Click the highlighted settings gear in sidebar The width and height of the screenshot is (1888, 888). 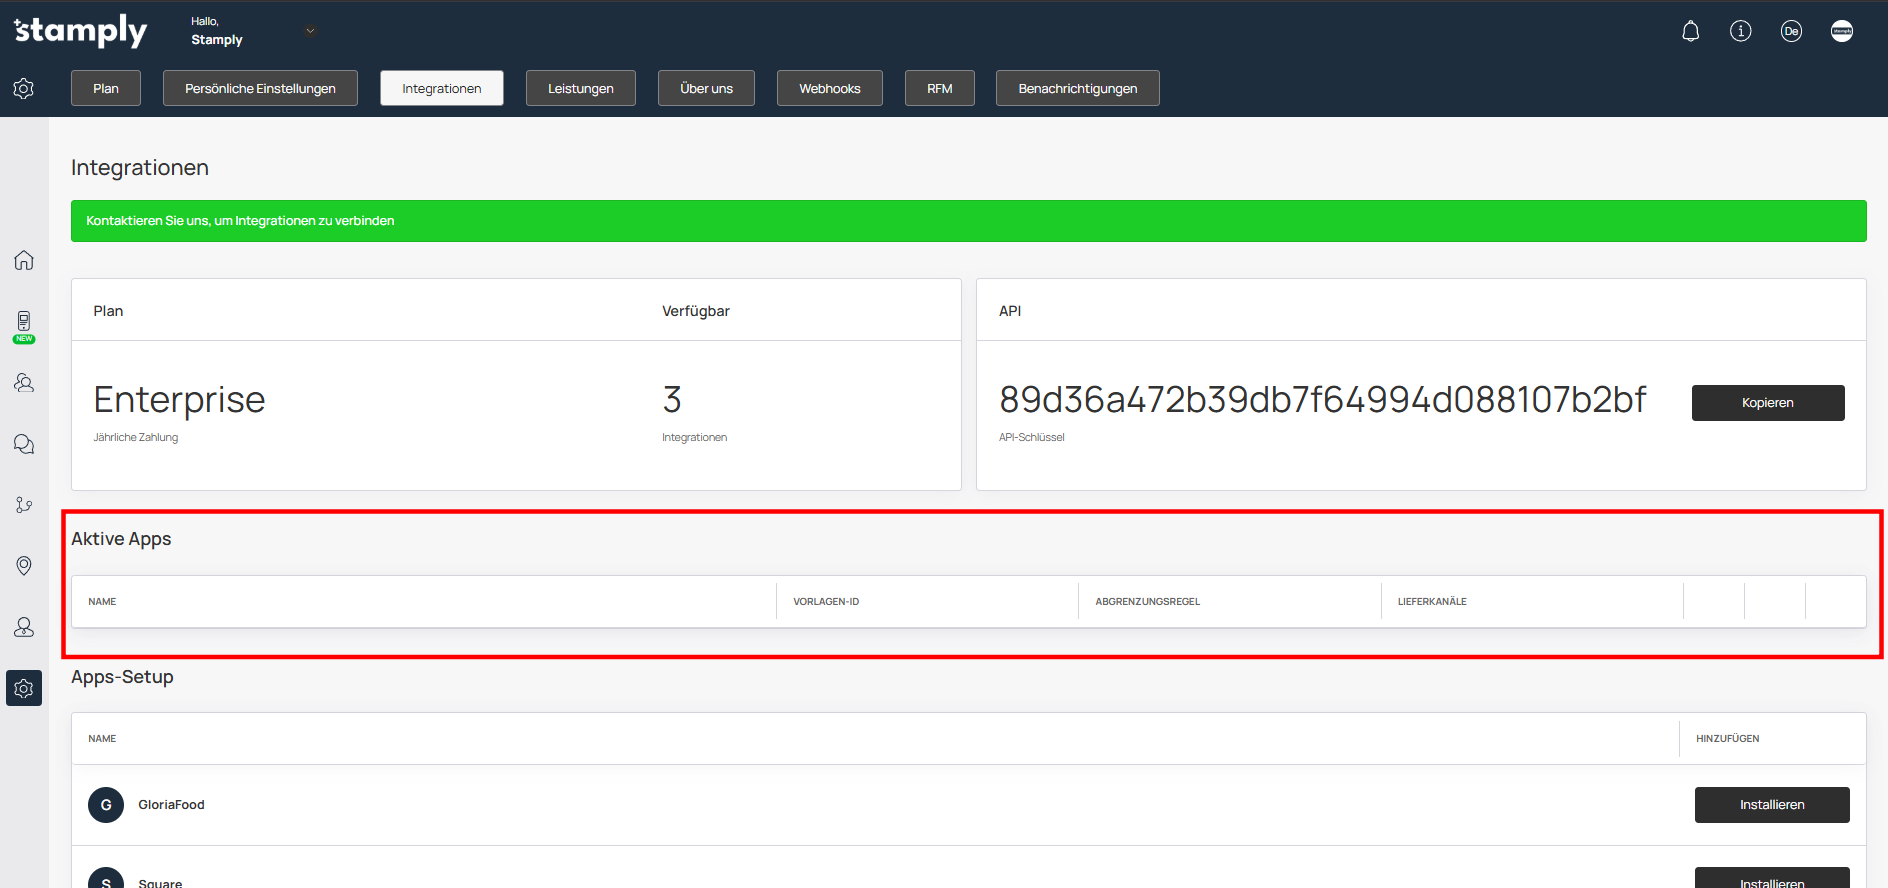point(24,688)
